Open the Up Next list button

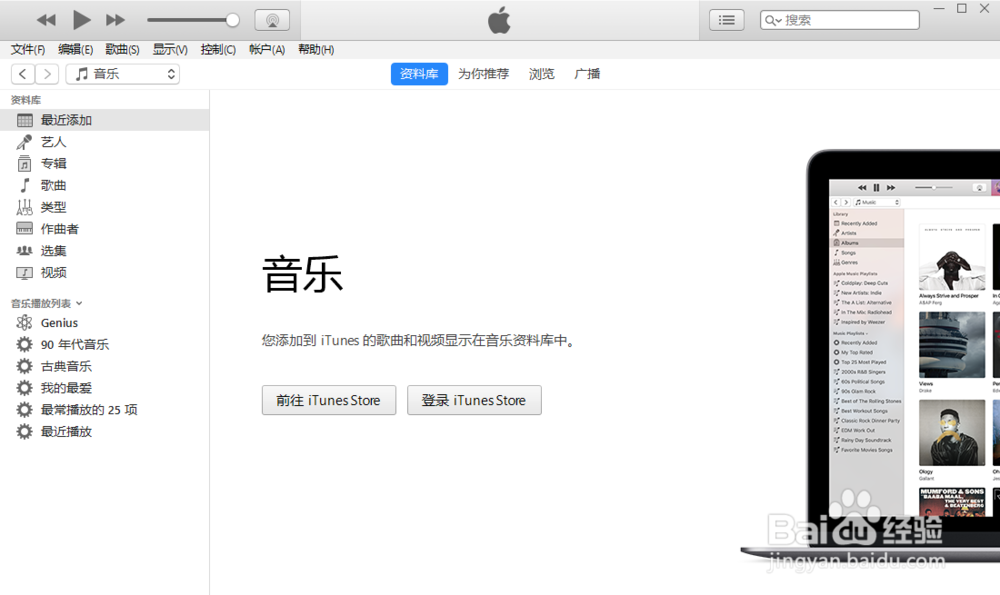point(726,20)
